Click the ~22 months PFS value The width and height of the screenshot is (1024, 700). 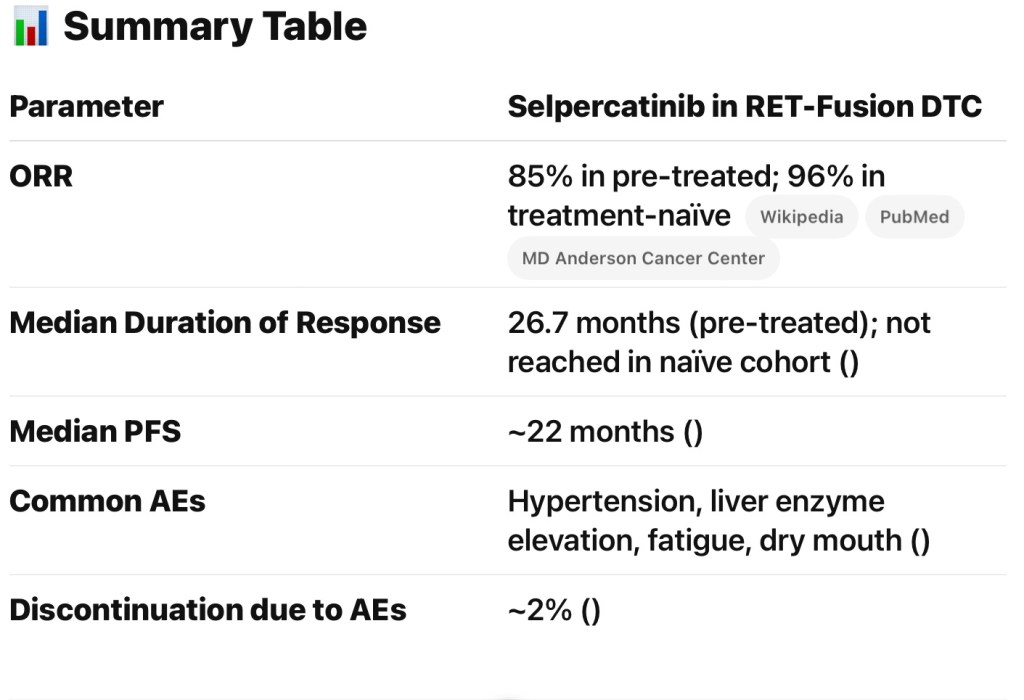(591, 432)
